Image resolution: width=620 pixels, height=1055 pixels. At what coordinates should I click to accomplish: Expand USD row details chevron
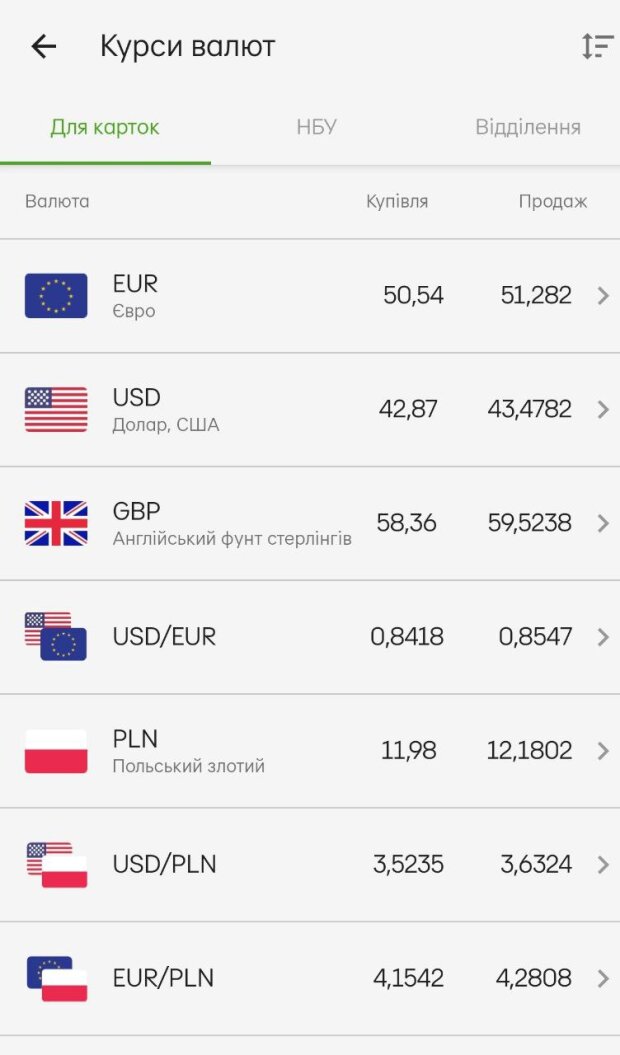pyautogui.click(x=603, y=410)
